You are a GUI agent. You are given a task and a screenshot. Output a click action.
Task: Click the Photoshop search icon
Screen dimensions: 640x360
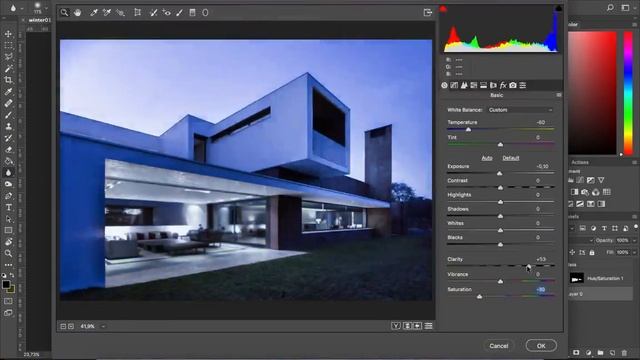610,7
